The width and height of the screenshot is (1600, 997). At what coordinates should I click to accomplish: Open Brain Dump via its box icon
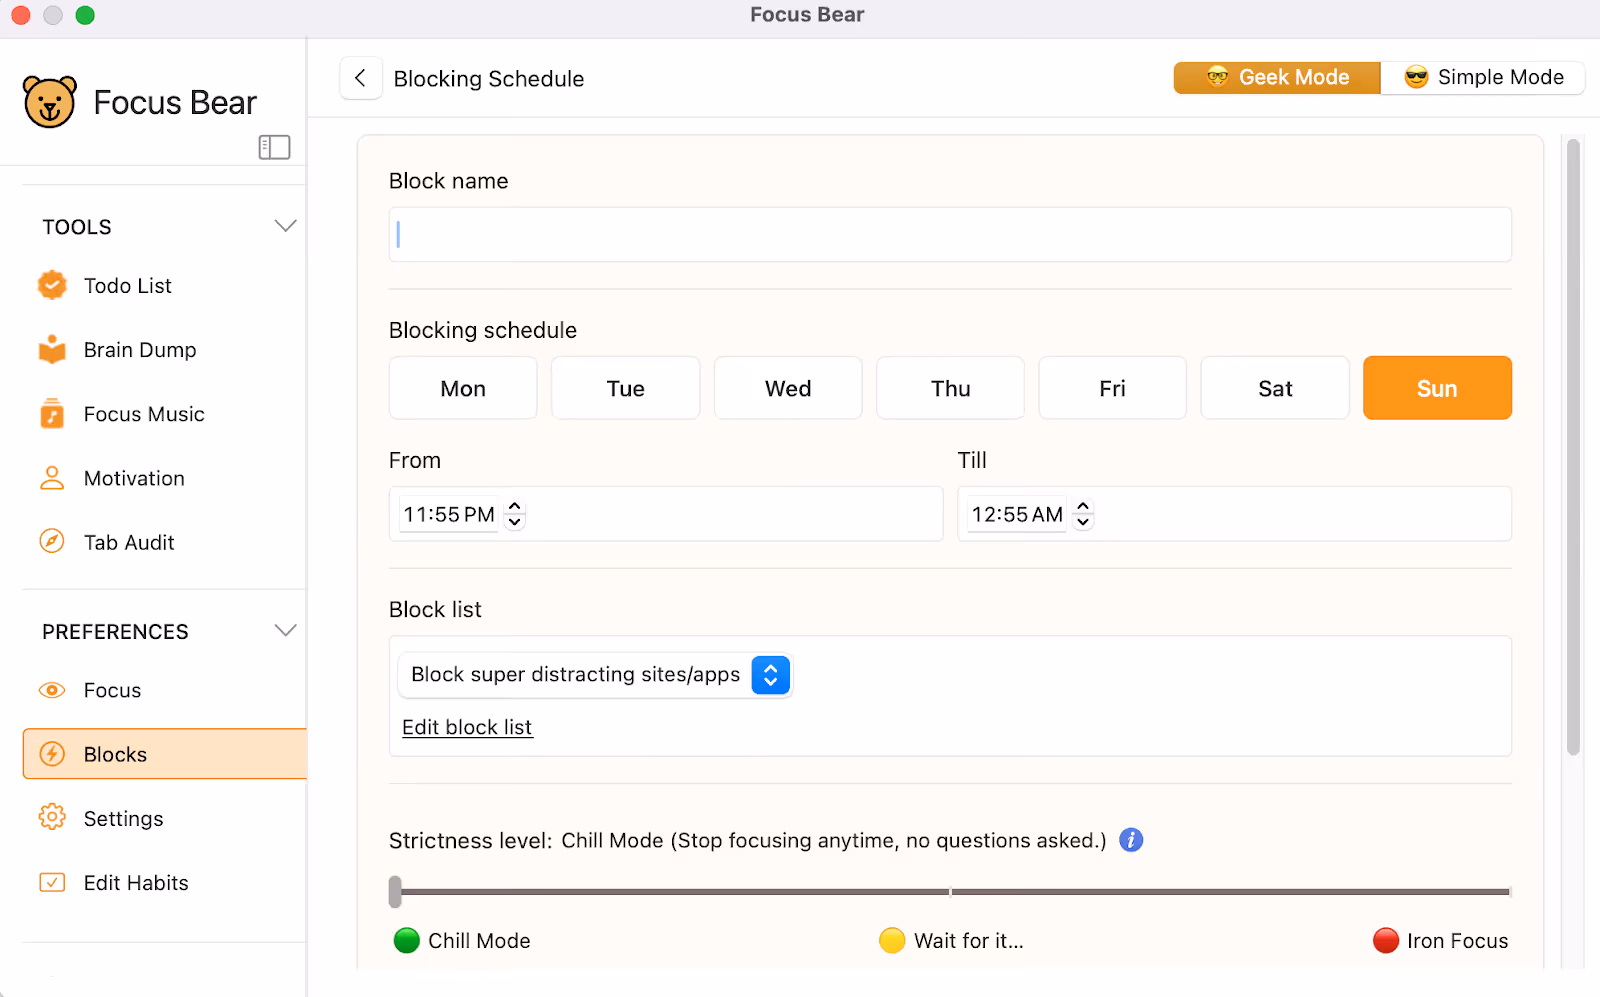click(x=52, y=349)
